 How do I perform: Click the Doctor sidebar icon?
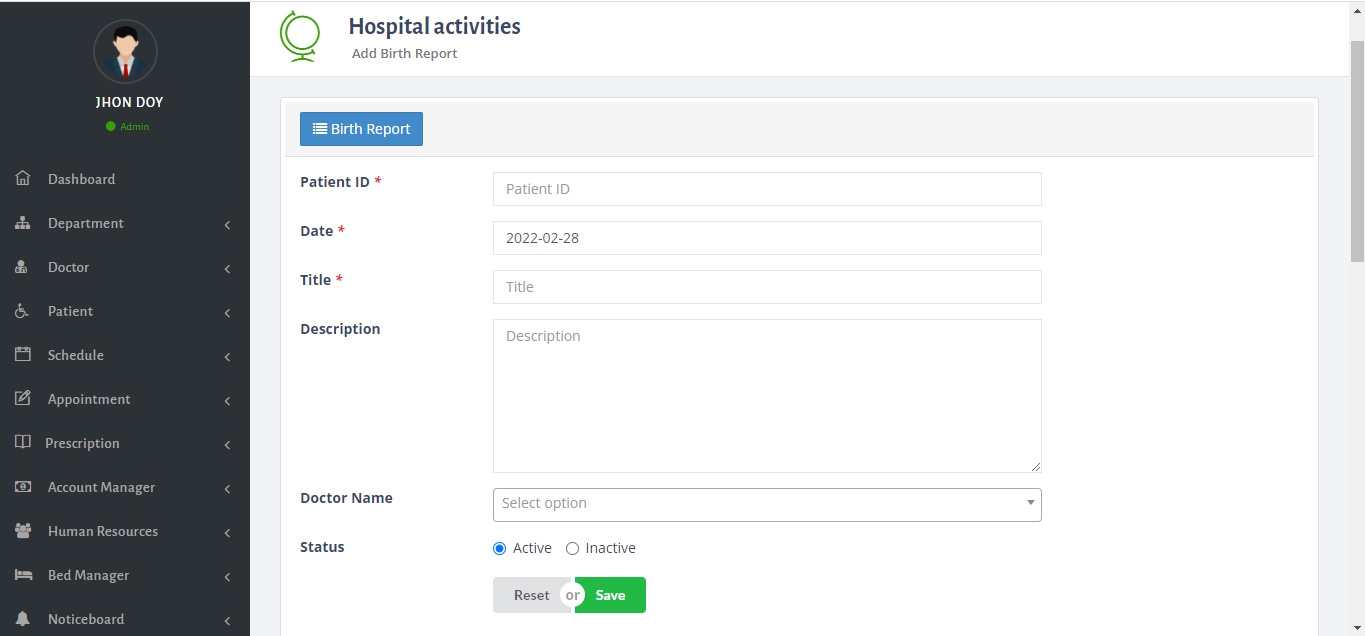click(x=22, y=266)
